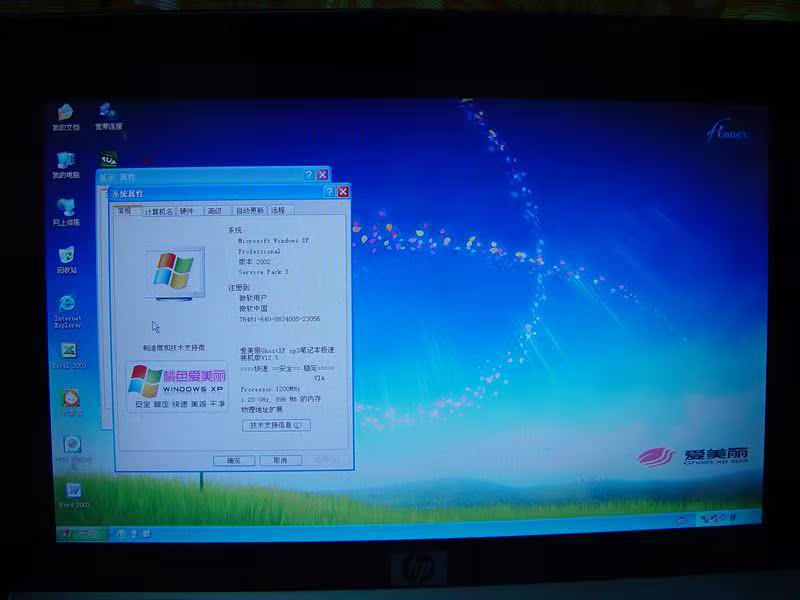Close the 系统属性 dialog
The height and width of the screenshot is (600, 800).
click(343, 191)
